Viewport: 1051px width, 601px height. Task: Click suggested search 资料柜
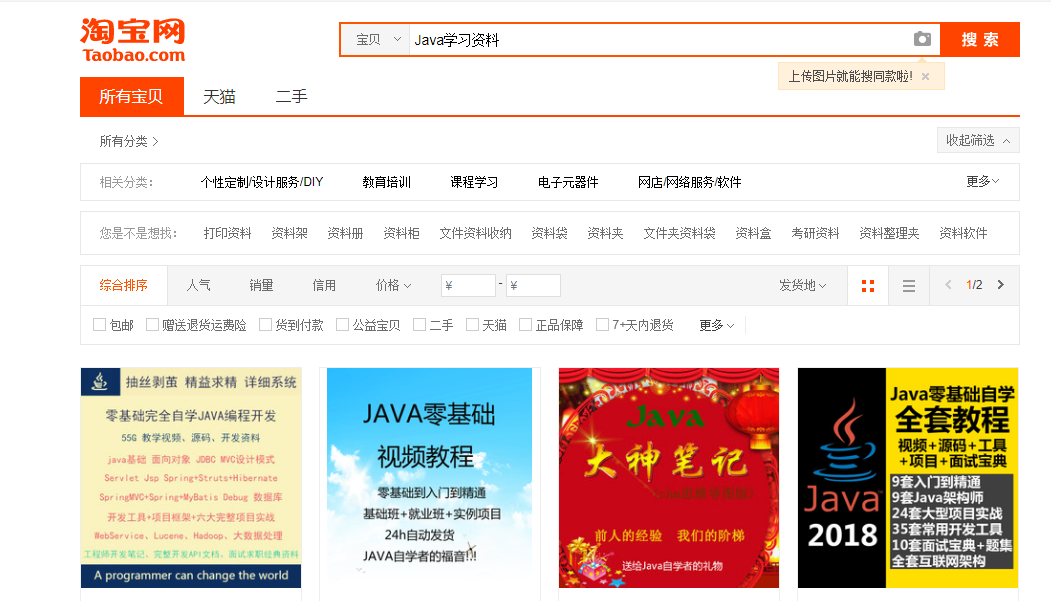[401, 233]
